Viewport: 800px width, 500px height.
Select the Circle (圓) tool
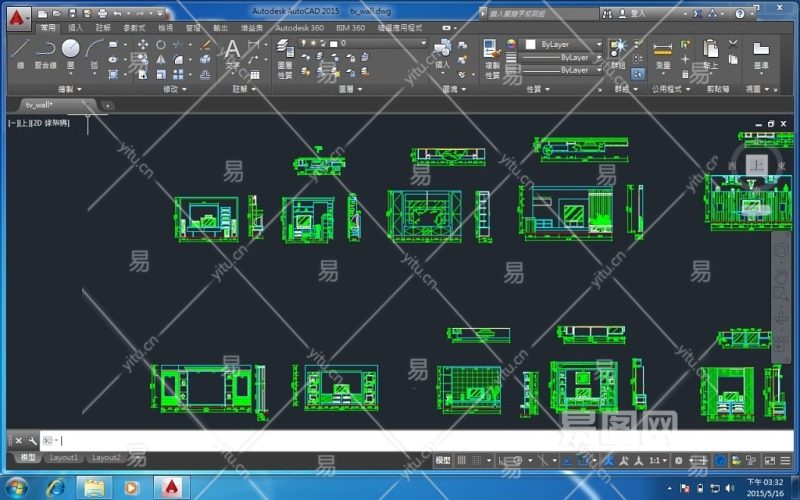(x=70, y=54)
